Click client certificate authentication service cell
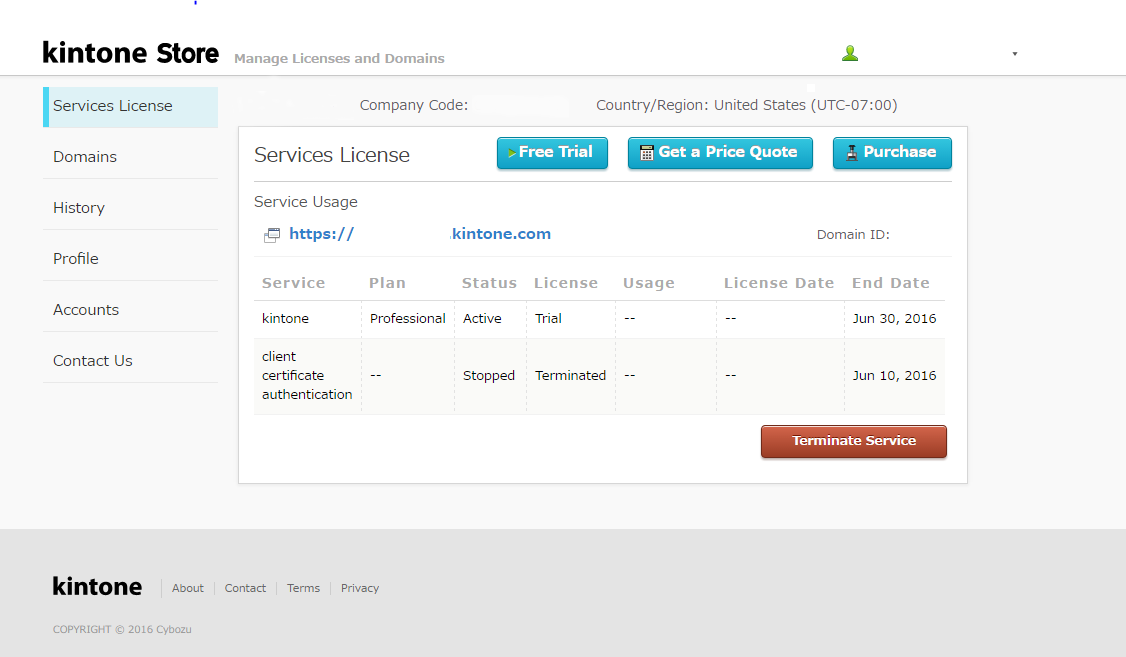1126x657 pixels. [x=307, y=376]
